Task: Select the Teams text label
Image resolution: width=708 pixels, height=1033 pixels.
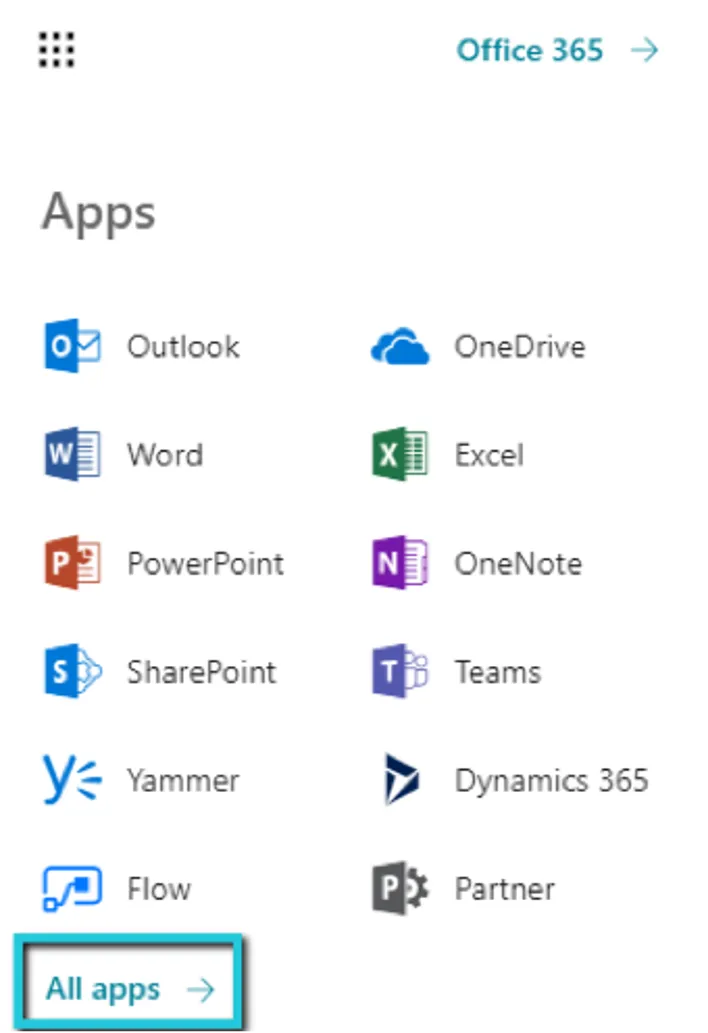Action: [498, 672]
